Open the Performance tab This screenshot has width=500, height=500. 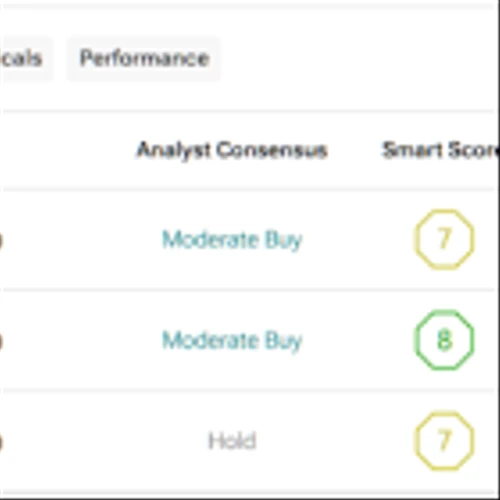(x=144, y=58)
